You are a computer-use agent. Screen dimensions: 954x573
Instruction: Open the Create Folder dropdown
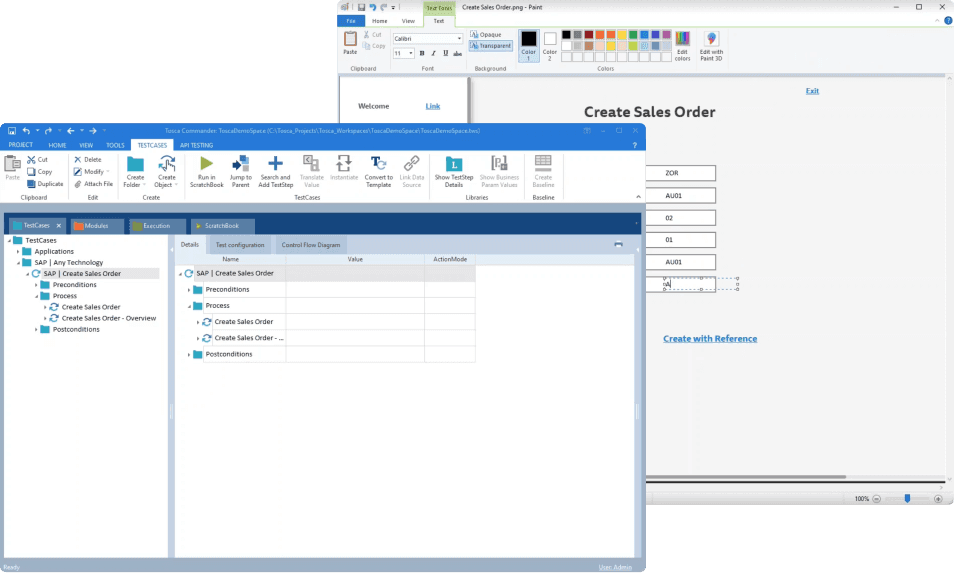click(144, 185)
